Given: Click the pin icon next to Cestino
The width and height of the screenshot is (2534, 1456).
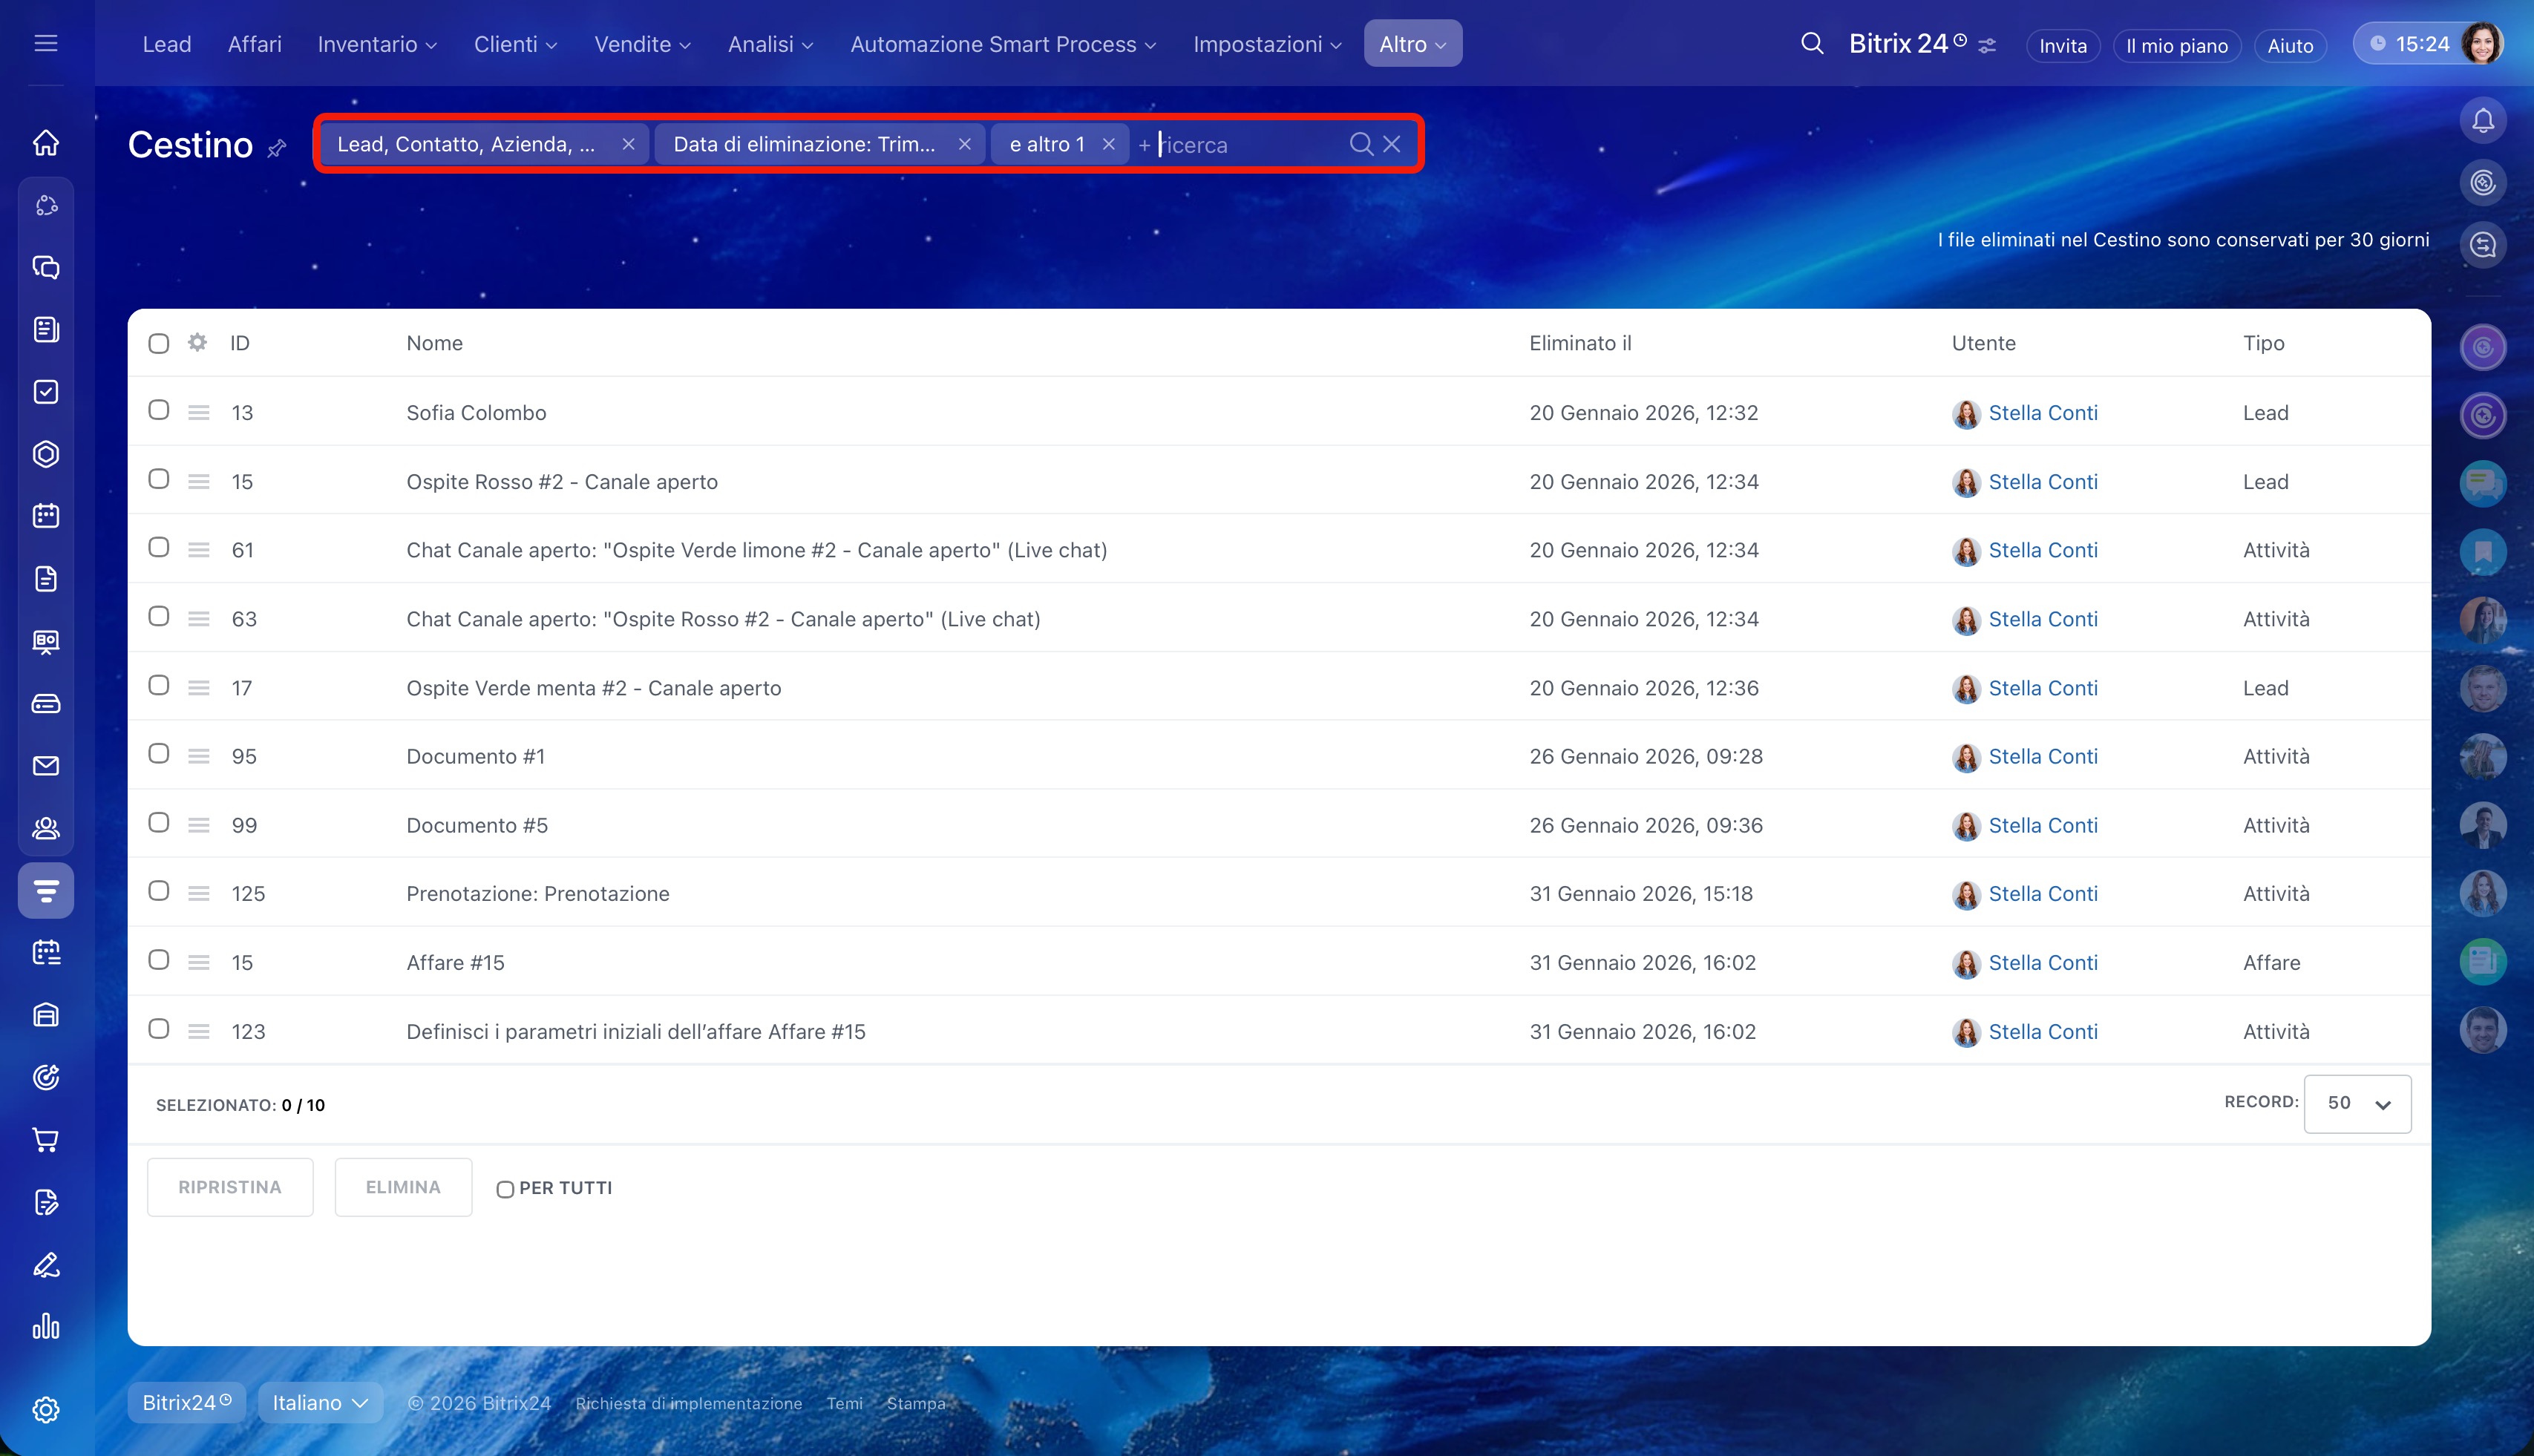Looking at the screenshot, I should pyautogui.click(x=277, y=149).
